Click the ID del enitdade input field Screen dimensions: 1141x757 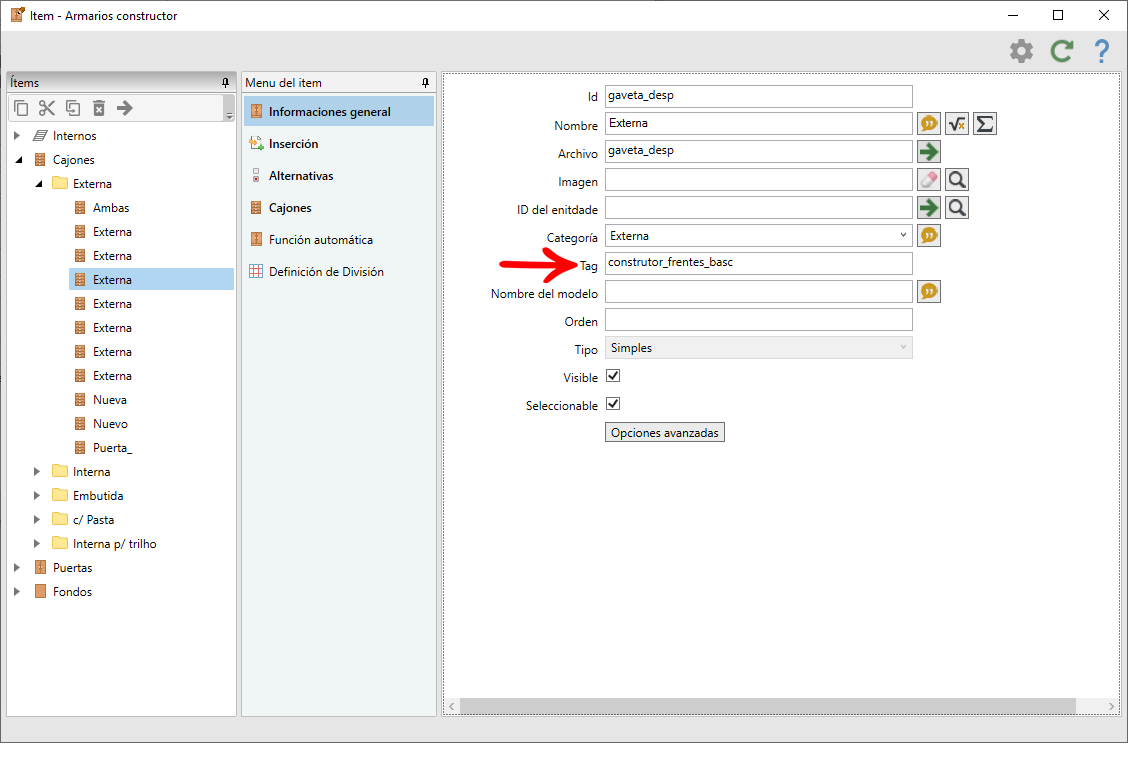758,207
